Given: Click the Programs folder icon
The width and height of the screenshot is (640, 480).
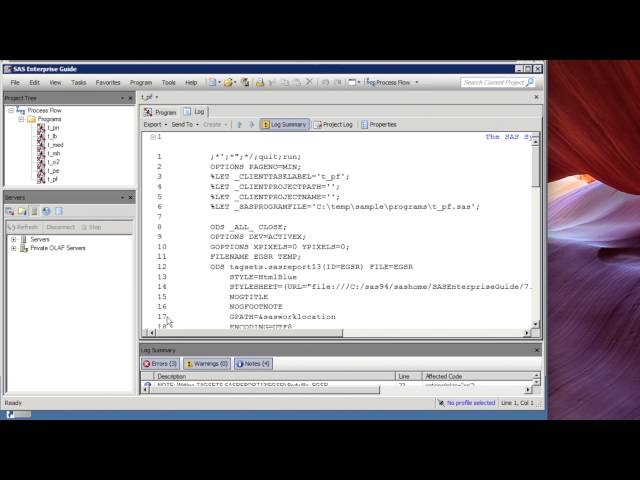Looking at the screenshot, I should 31,119.
